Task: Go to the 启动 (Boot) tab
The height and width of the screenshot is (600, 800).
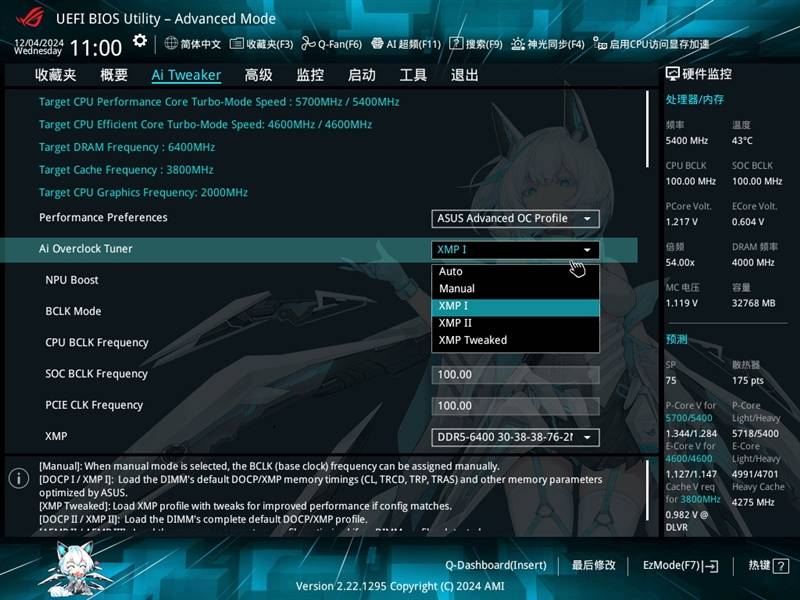Action: point(361,75)
